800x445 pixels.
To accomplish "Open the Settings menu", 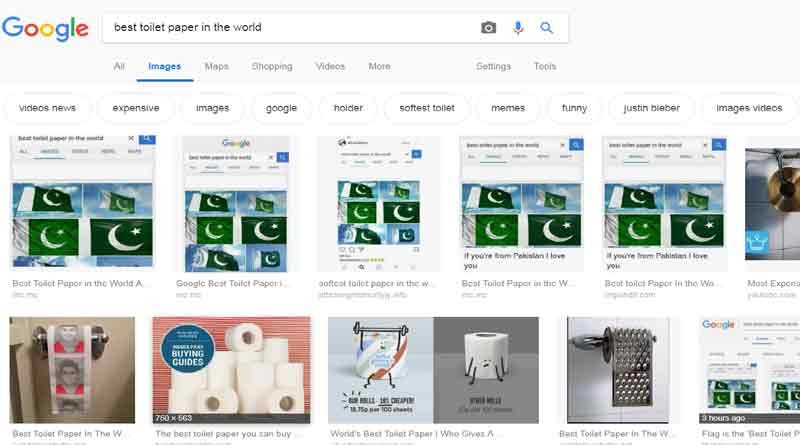I will (x=493, y=67).
